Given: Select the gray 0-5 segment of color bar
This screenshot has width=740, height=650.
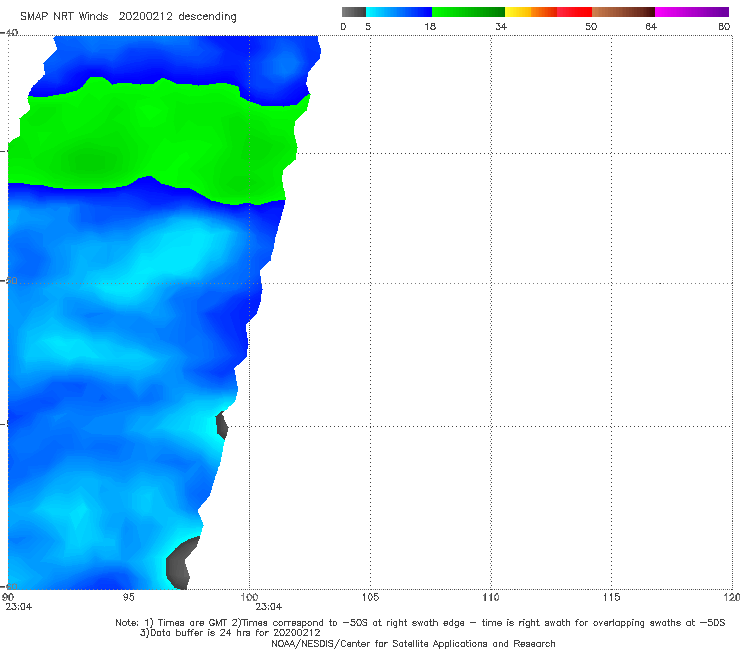Looking at the screenshot, I should [354, 12].
